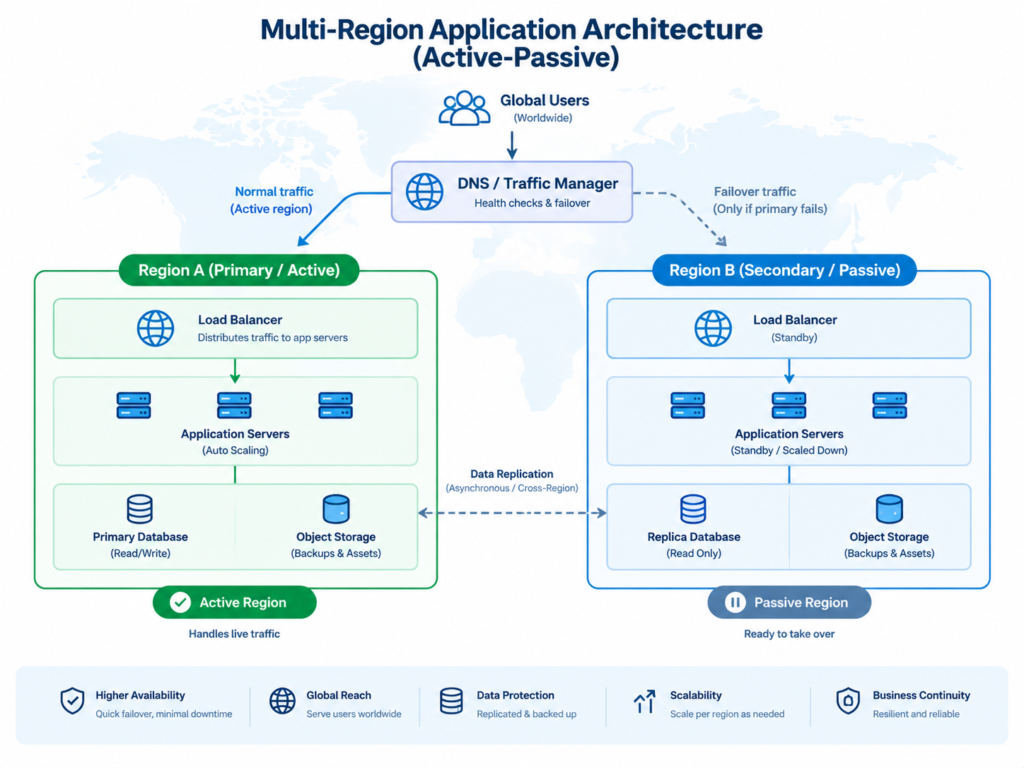
Task: Click the DNS / Traffic Manager globe icon
Action: coord(424,191)
